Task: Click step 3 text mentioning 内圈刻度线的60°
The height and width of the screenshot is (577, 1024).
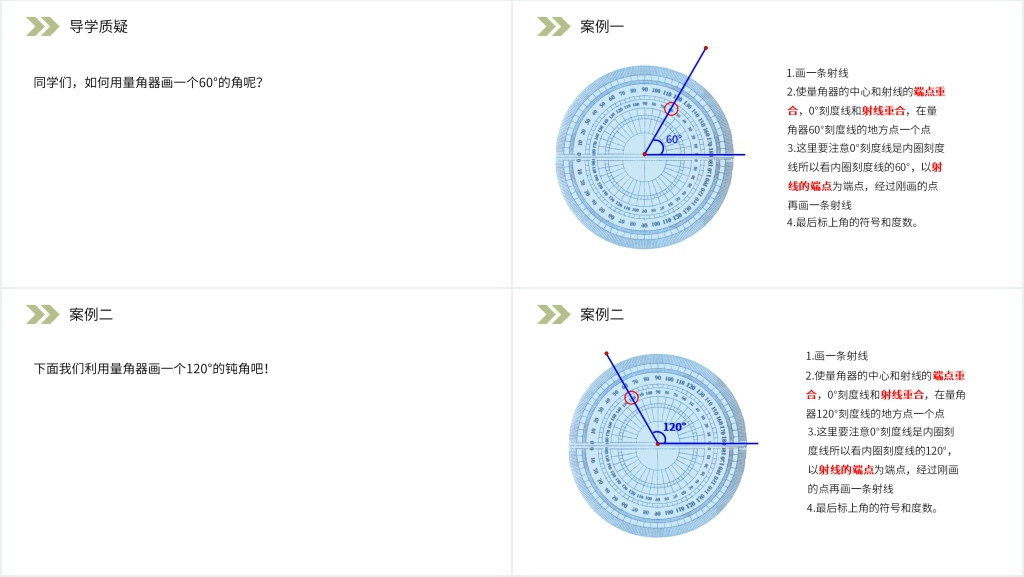Action: click(x=865, y=167)
